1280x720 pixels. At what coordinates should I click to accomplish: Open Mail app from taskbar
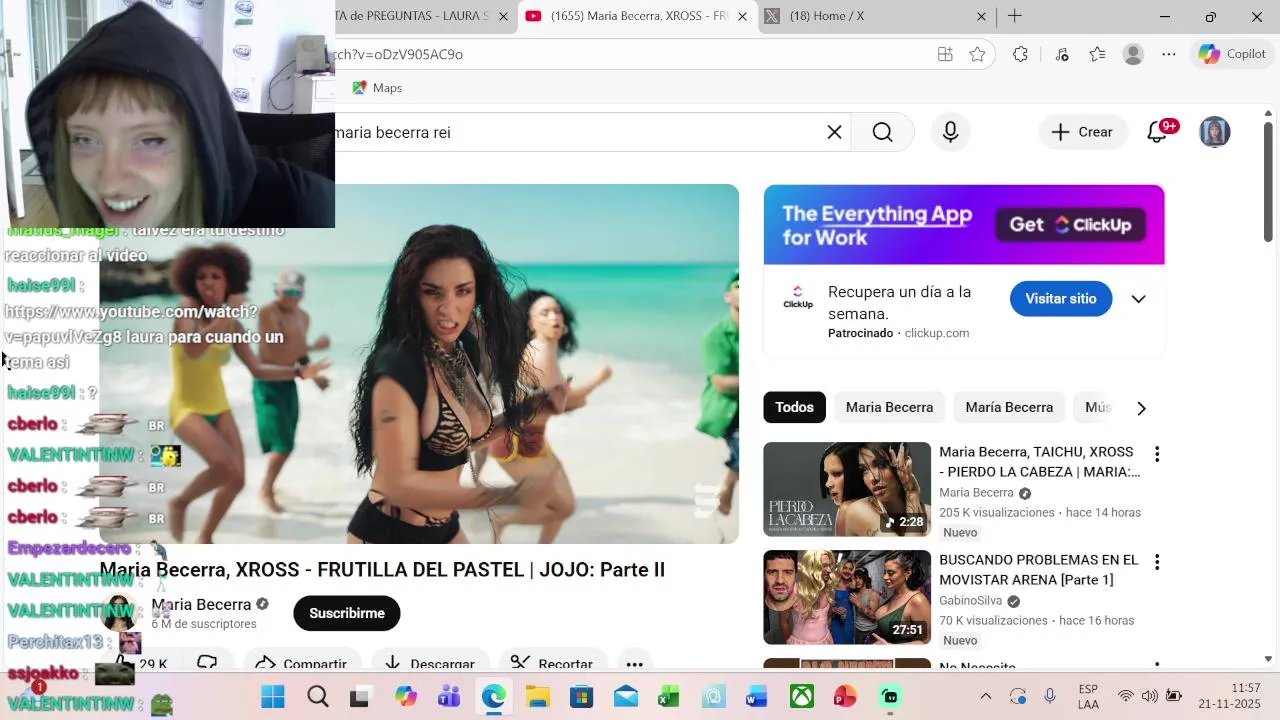pyautogui.click(x=625, y=696)
